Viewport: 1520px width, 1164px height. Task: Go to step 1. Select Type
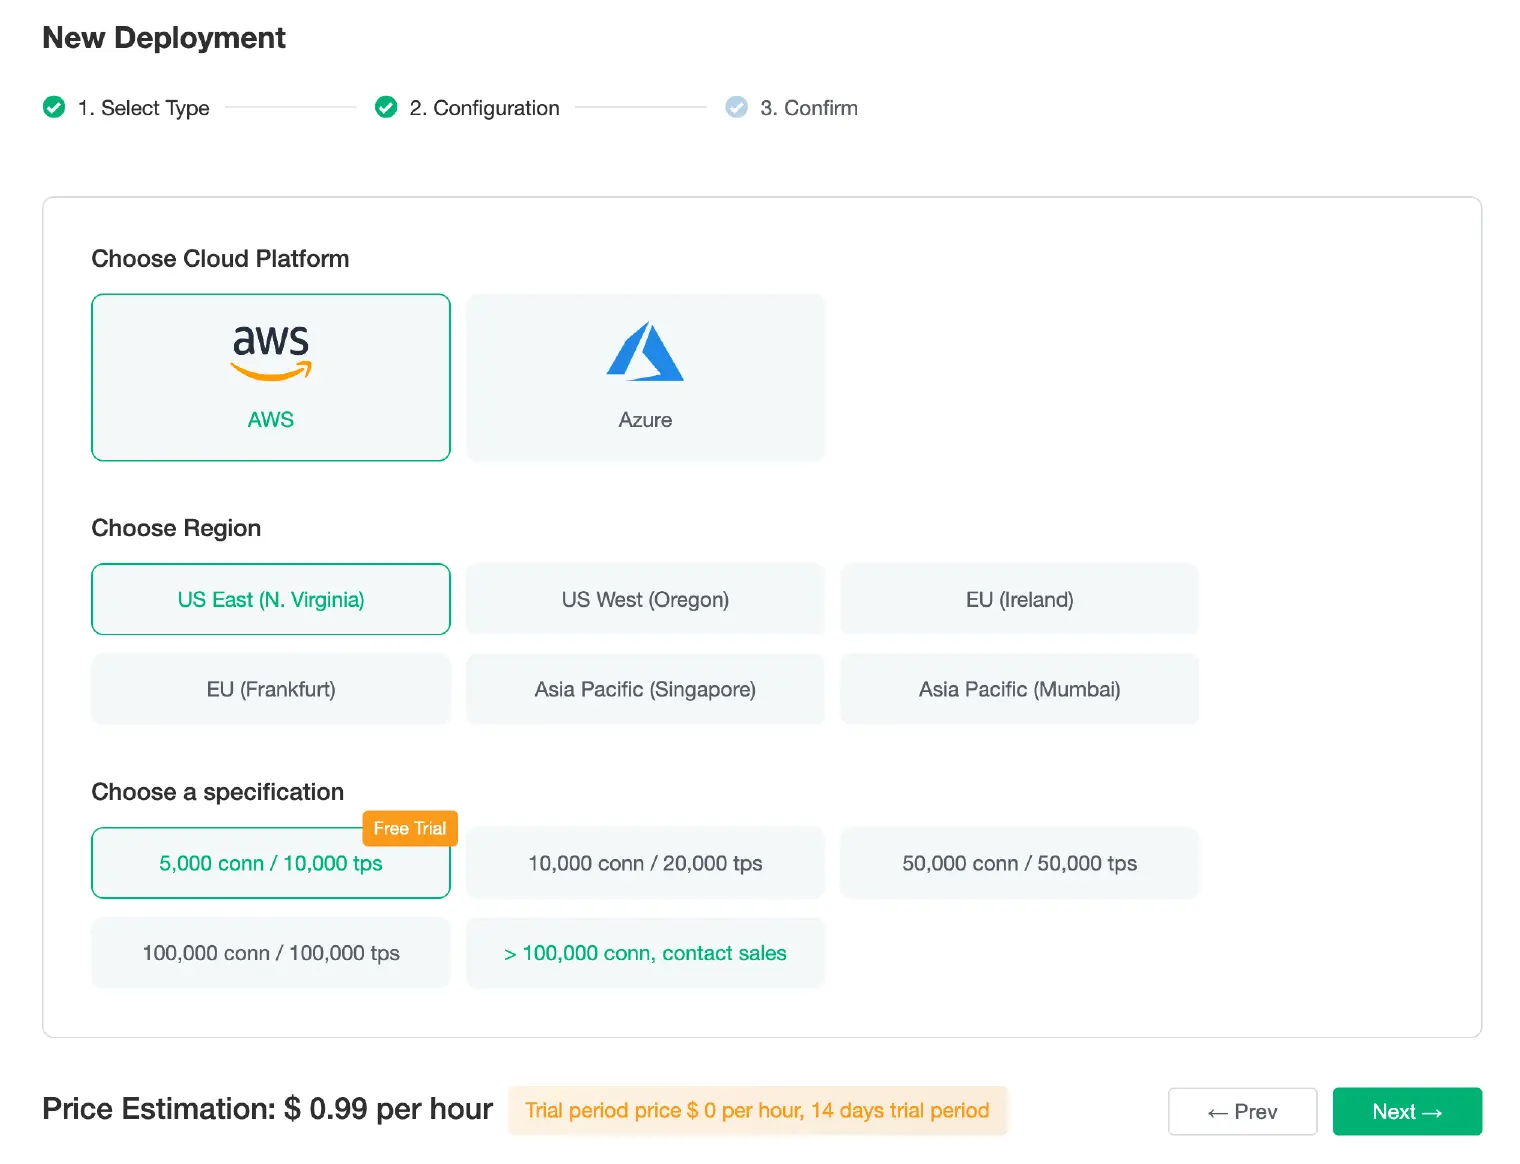(143, 108)
